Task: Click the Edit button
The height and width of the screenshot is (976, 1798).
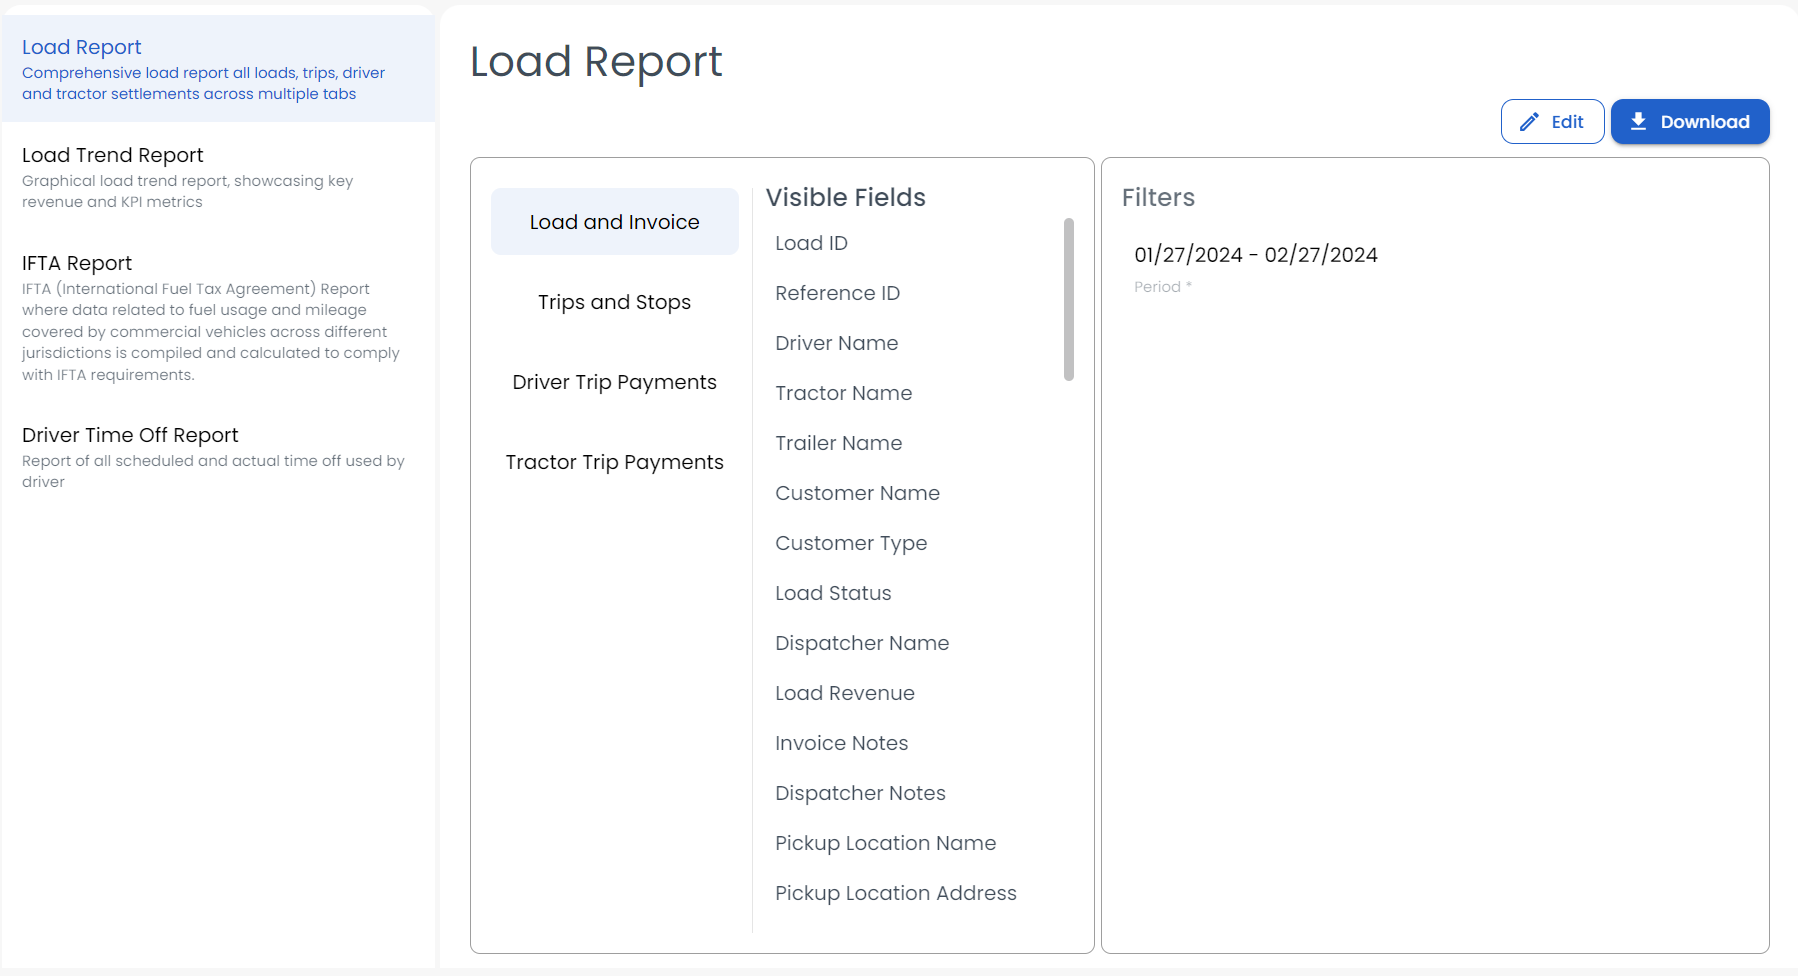Action: point(1553,121)
